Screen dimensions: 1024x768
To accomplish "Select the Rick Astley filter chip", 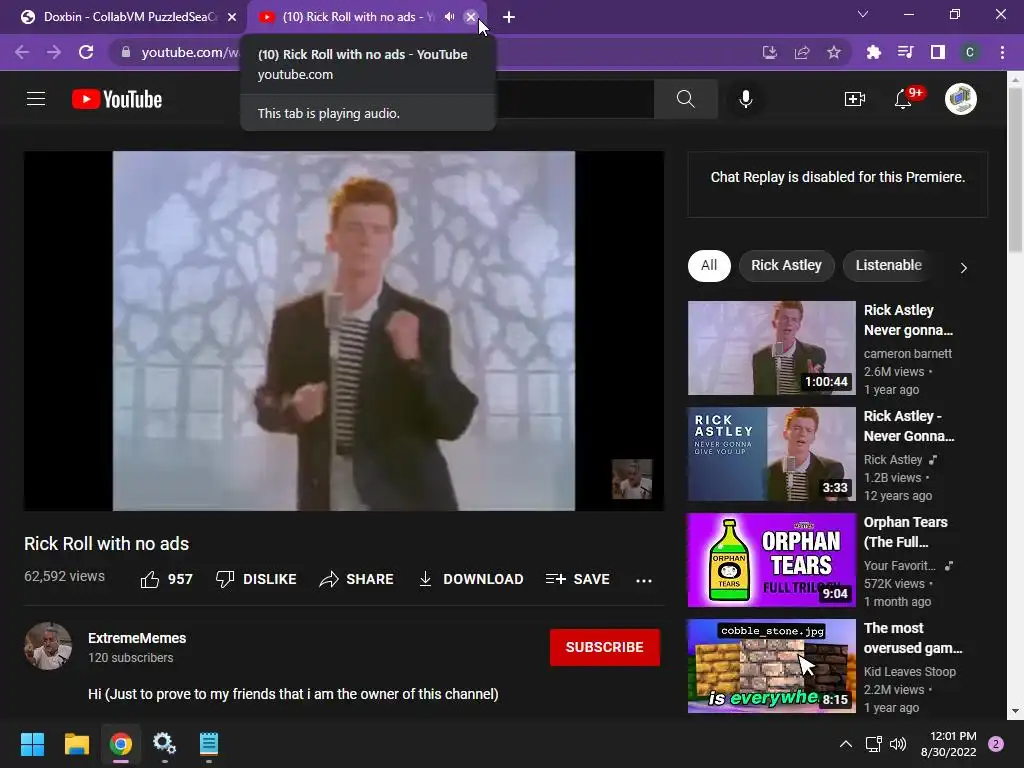I will [x=786, y=265].
